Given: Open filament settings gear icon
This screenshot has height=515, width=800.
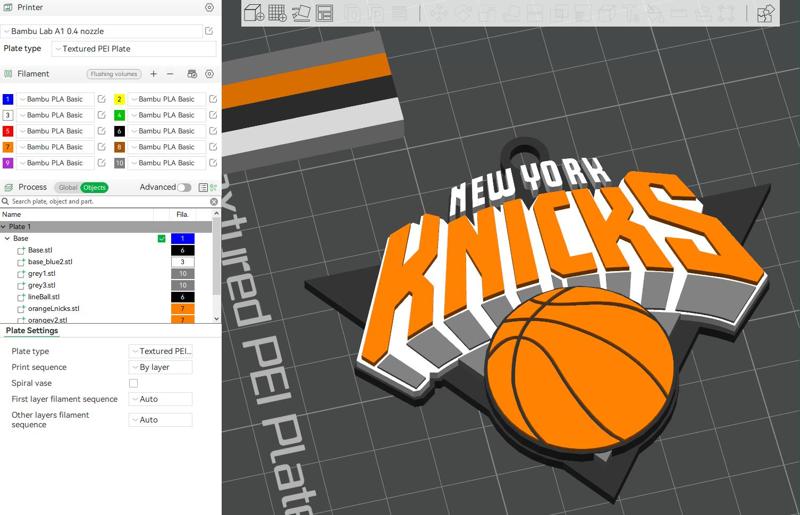Looking at the screenshot, I should coord(209,74).
